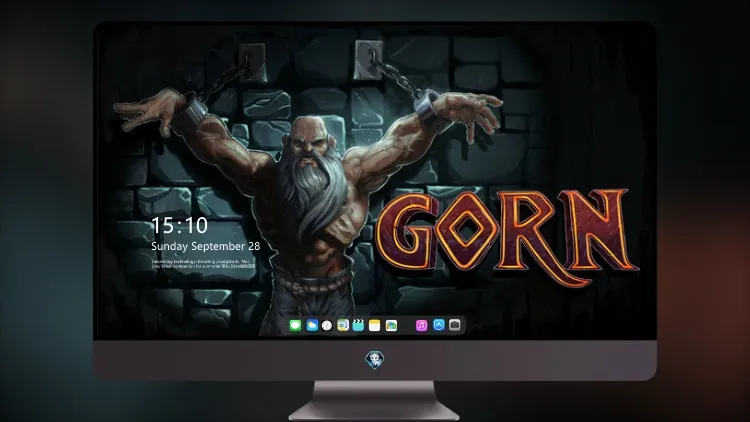This screenshot has height=422, width=750.
Task: Open the blue App Store icon
Action: 439,325
